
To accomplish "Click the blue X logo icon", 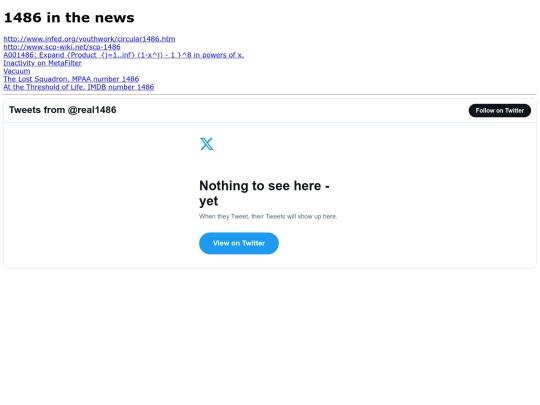I will (x=207, y=144).
